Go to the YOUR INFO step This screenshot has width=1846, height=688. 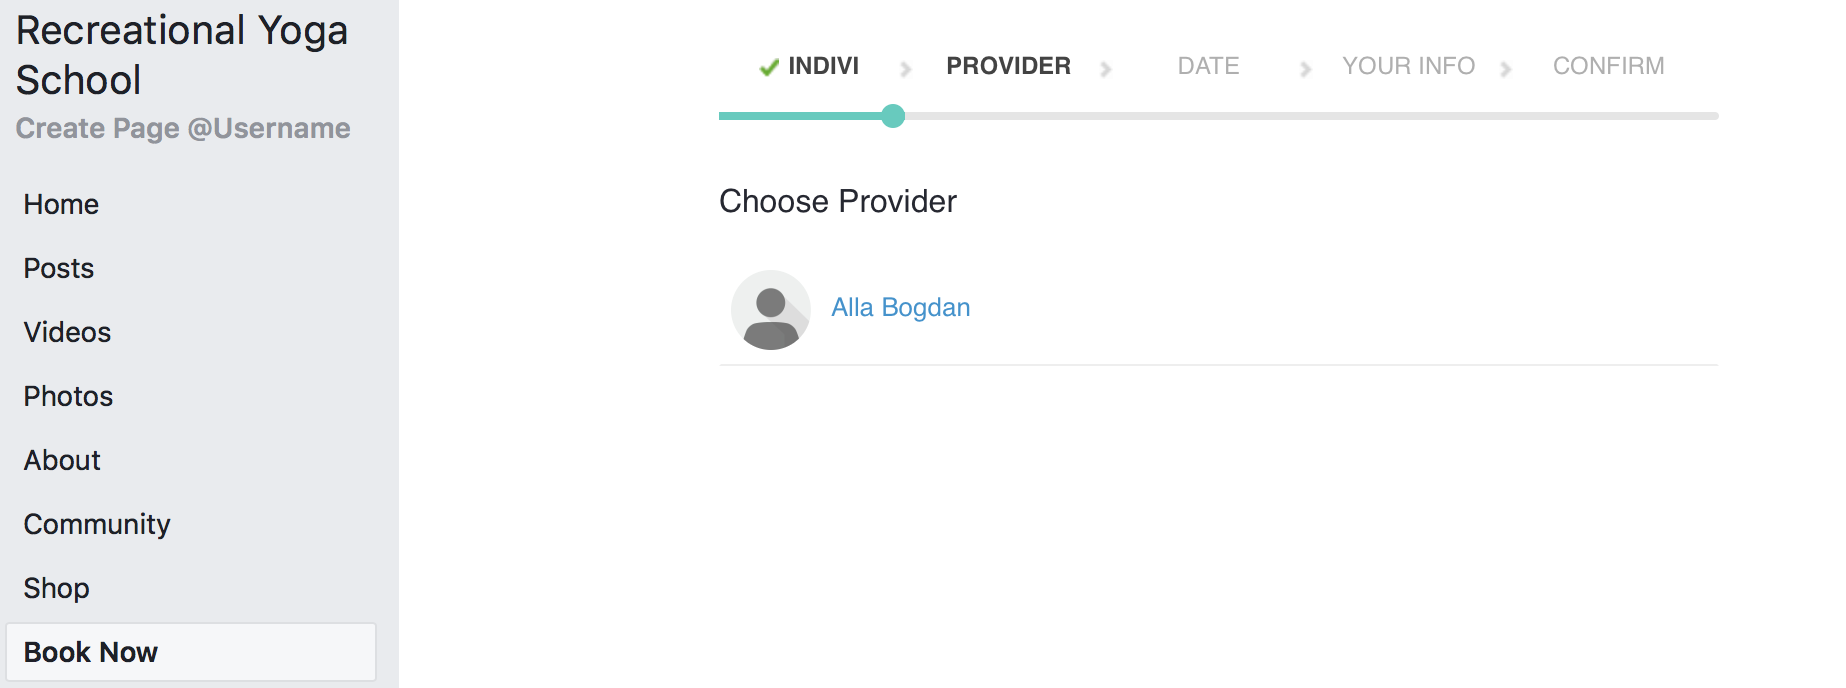1408,66
